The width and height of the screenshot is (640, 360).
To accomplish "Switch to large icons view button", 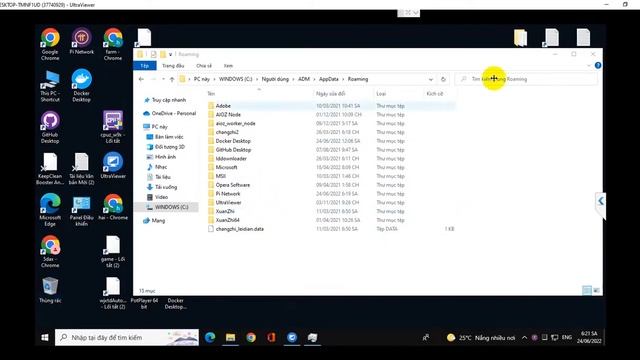I will click(596, 290).
